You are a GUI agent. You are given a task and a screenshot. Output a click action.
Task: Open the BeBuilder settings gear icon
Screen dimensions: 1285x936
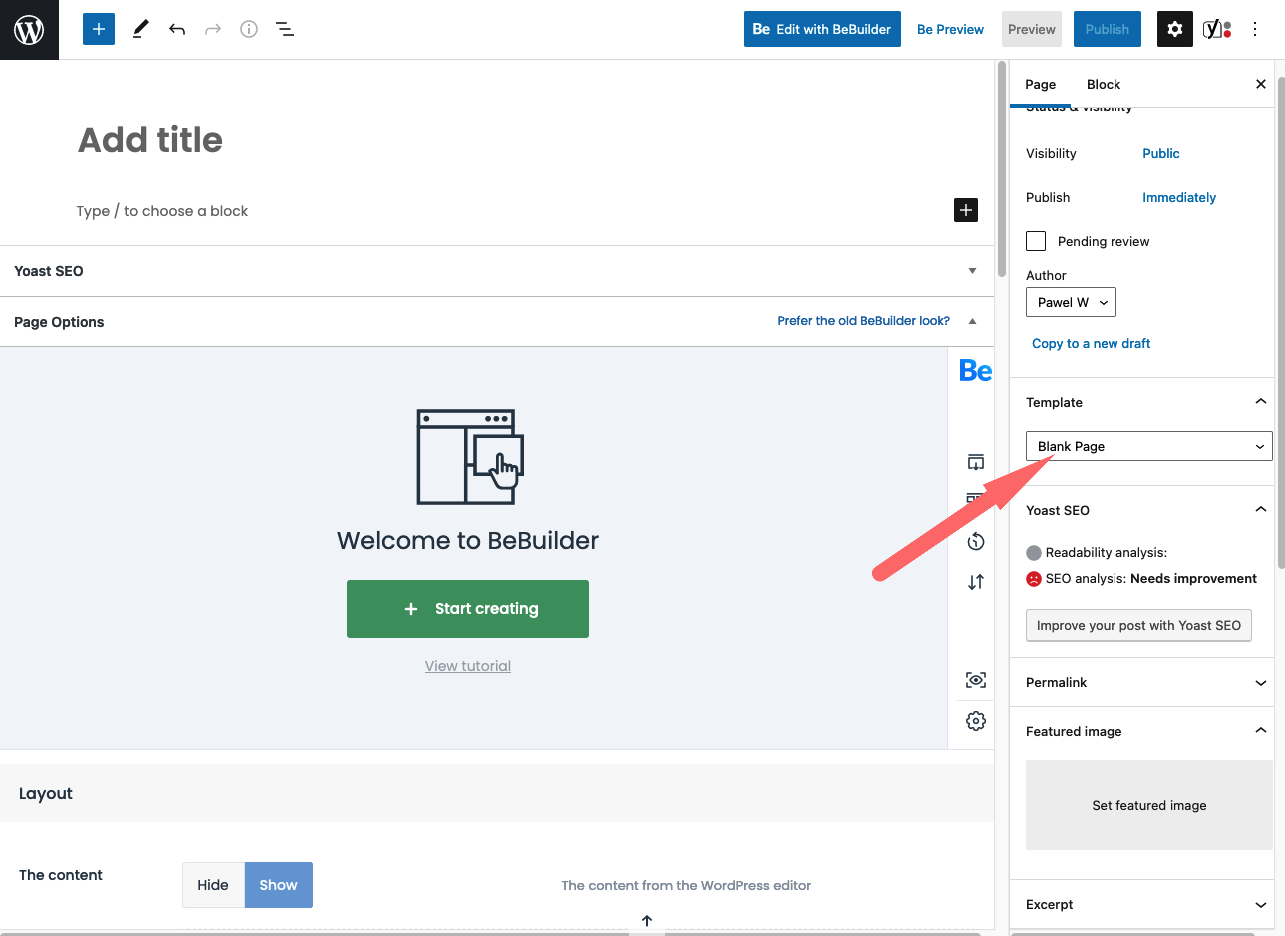[x=976, y=721]
